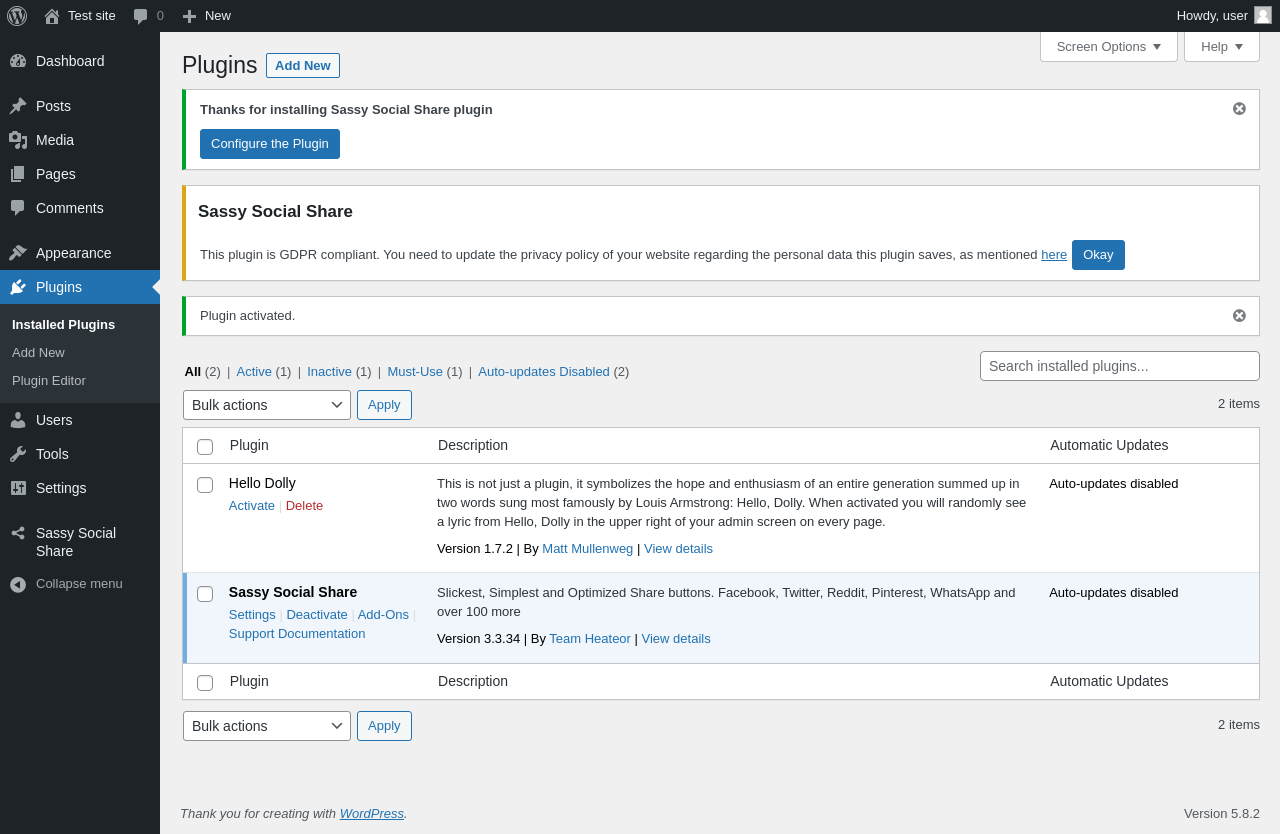
Task: Tick the Sassy Social Share plugin checkbox
Action: [x=205, y=594]
